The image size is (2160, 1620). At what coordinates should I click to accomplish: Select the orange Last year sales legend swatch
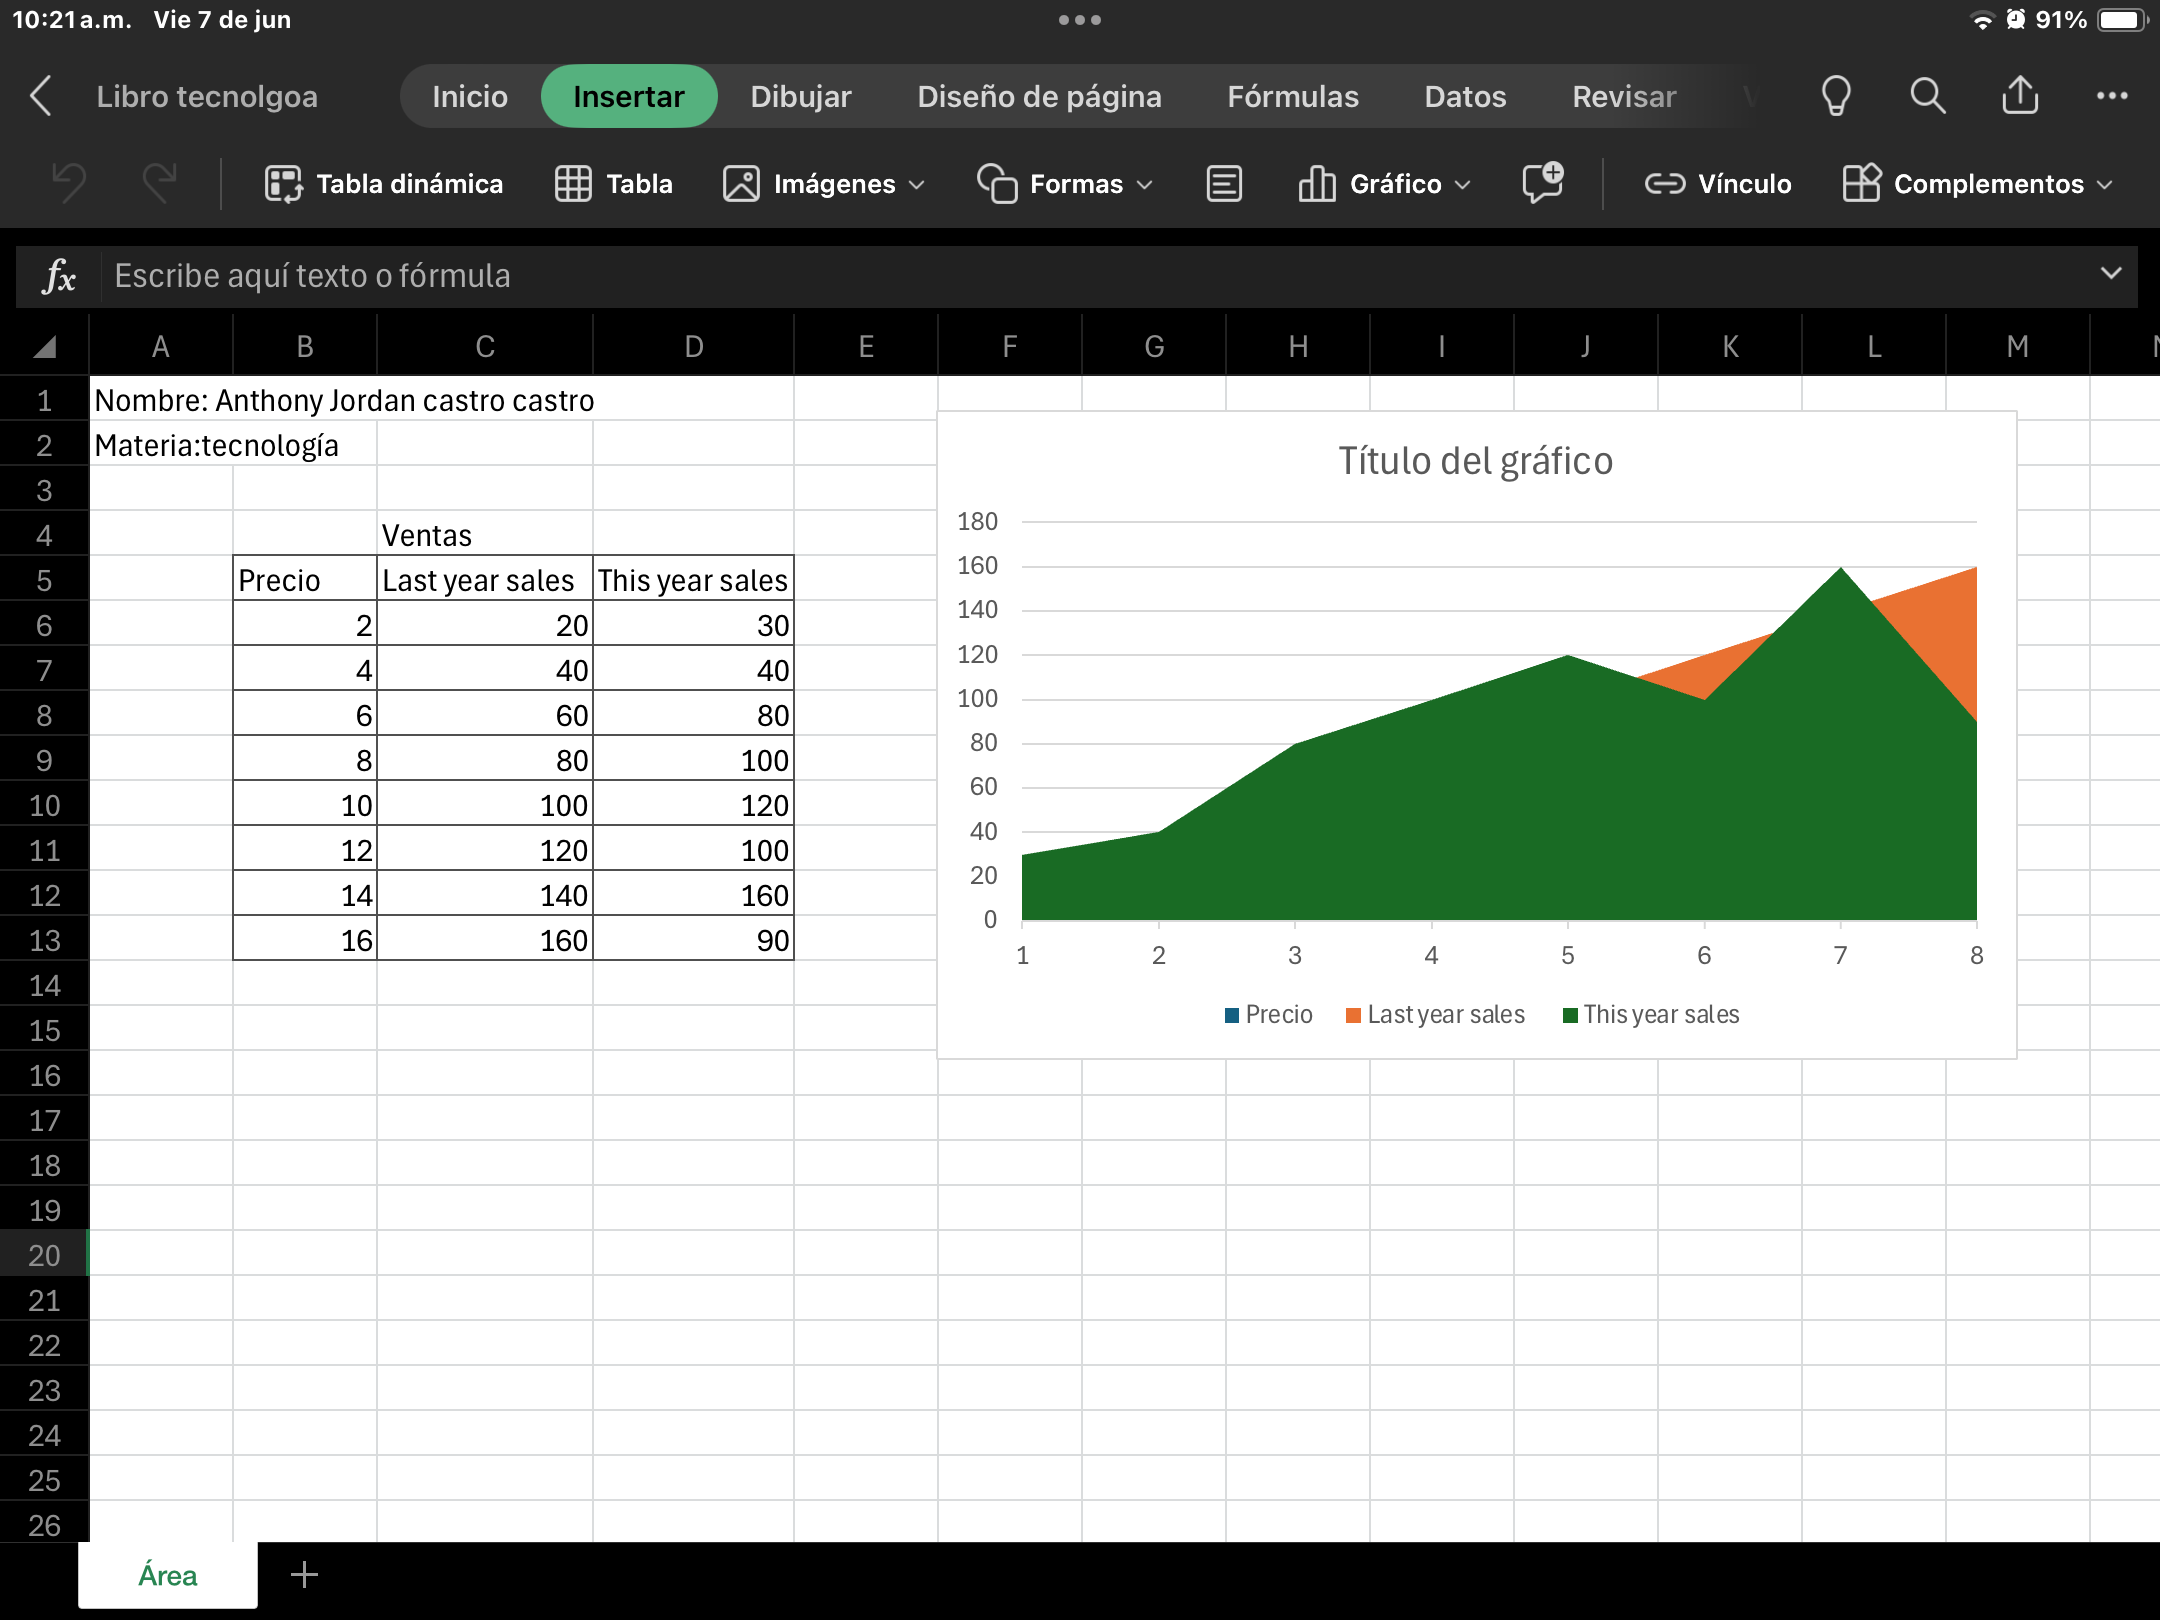(1353, 1015)
